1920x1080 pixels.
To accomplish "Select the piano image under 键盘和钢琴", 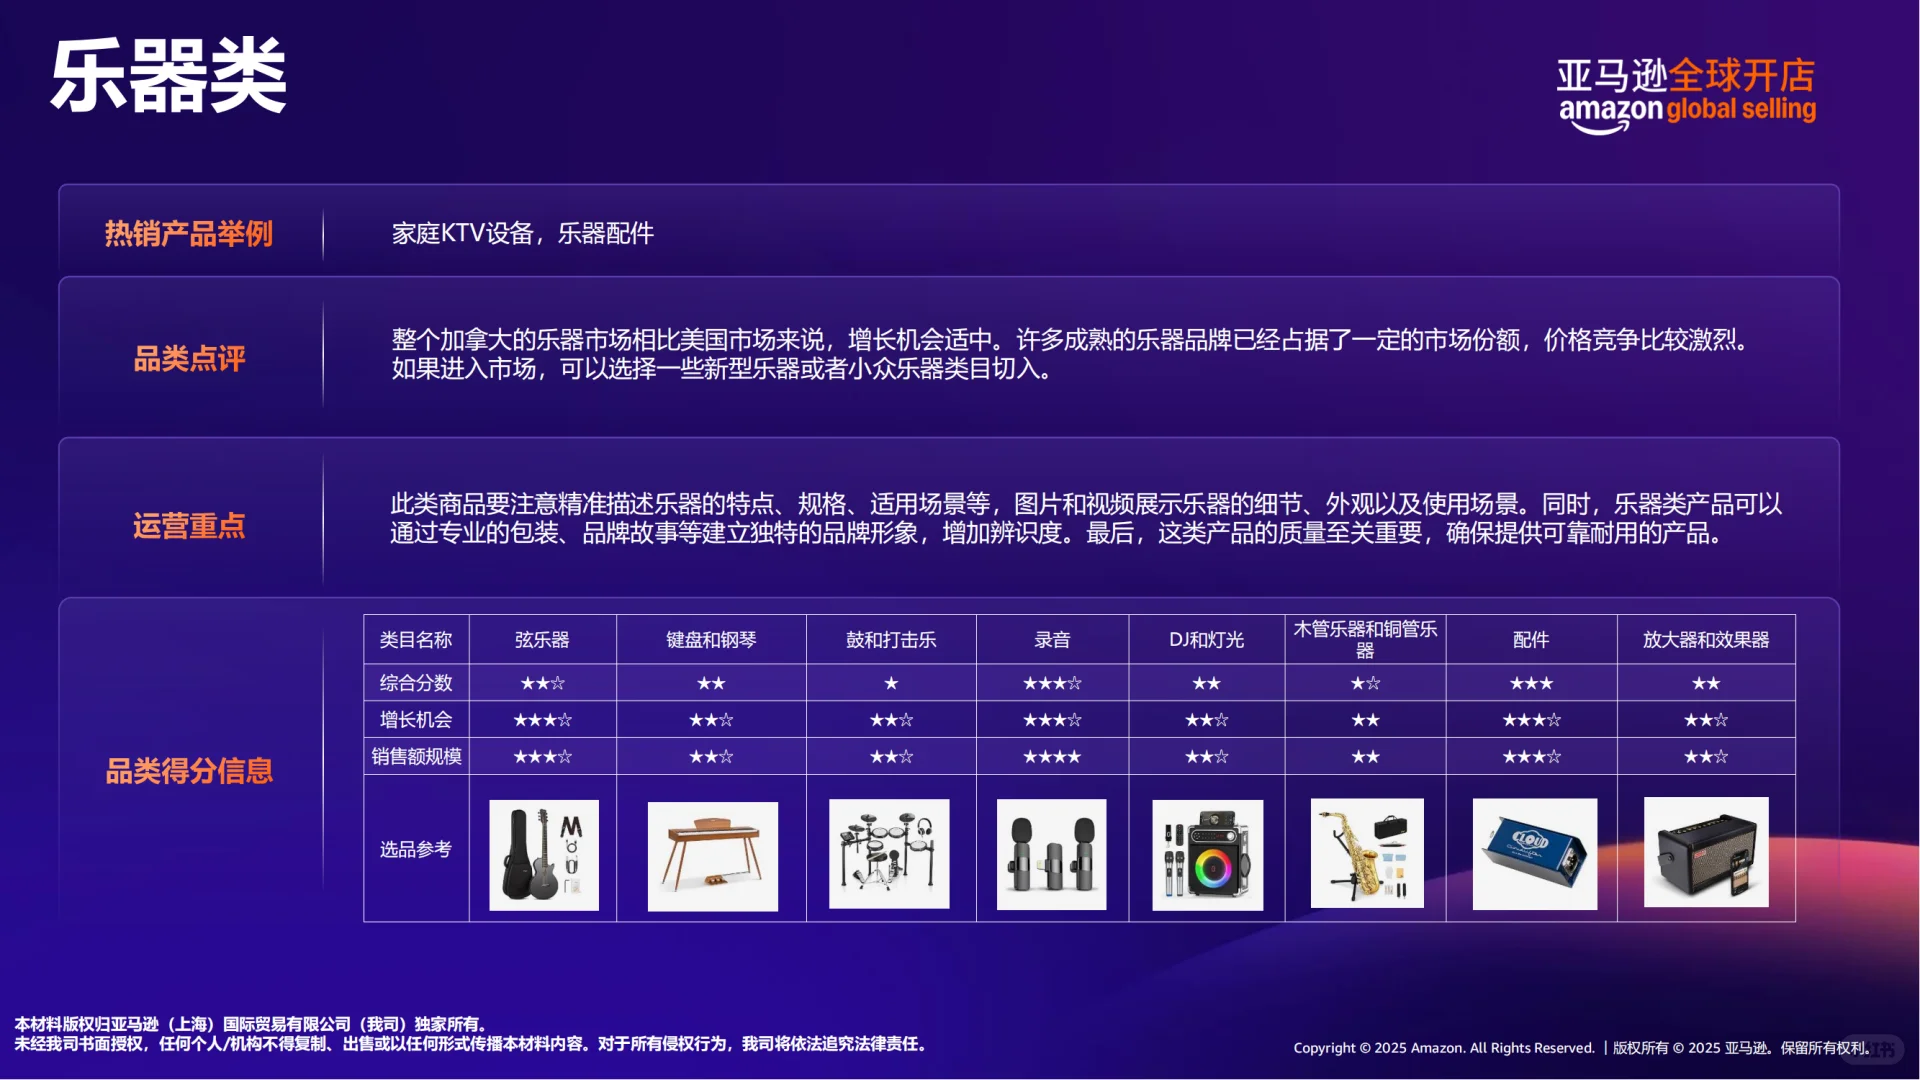I will 712,855.
